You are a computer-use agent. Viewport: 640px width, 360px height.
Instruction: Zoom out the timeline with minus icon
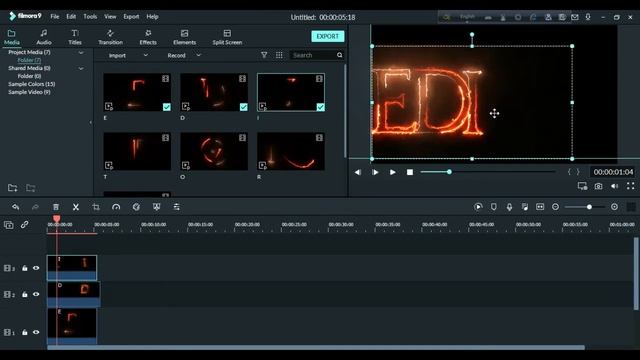point(556,207)
